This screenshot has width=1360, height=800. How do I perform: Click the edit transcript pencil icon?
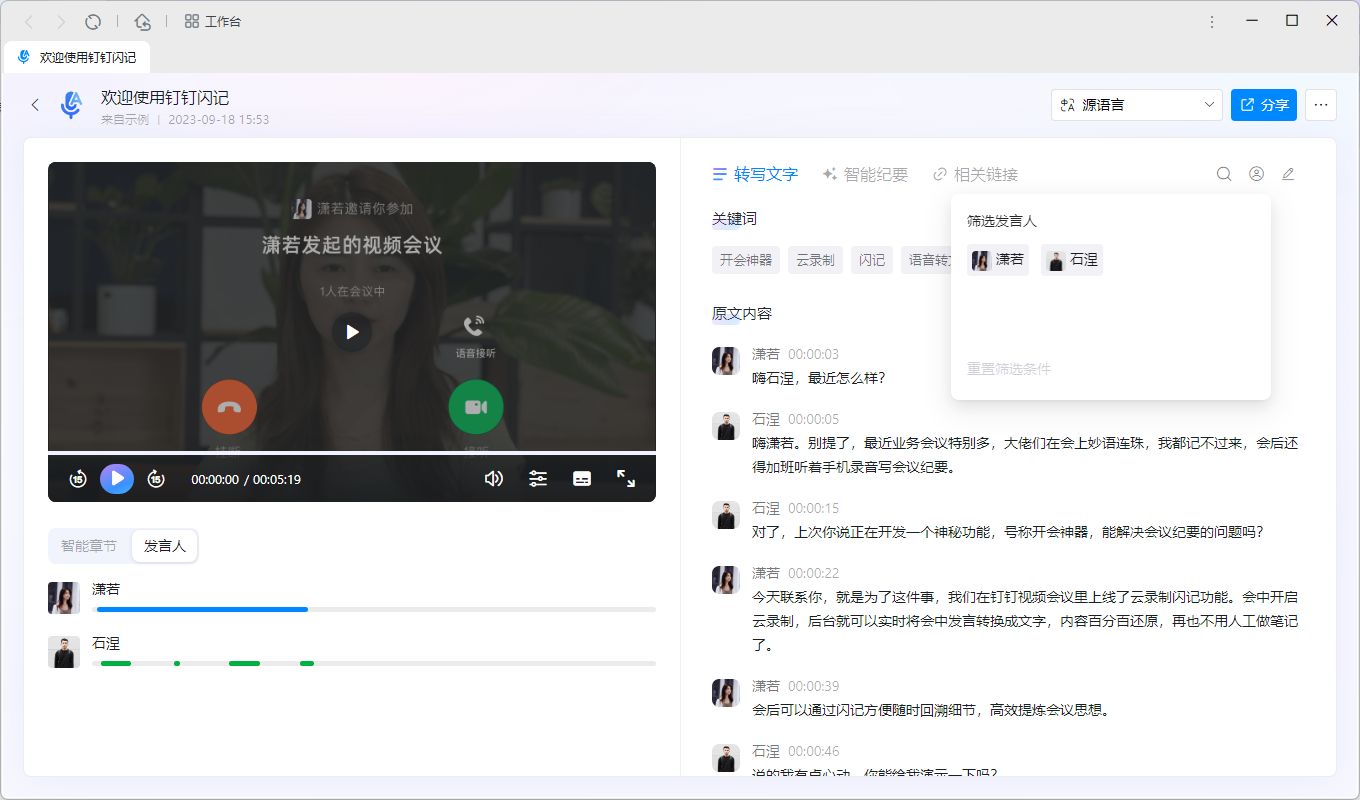click(1288, 173)
